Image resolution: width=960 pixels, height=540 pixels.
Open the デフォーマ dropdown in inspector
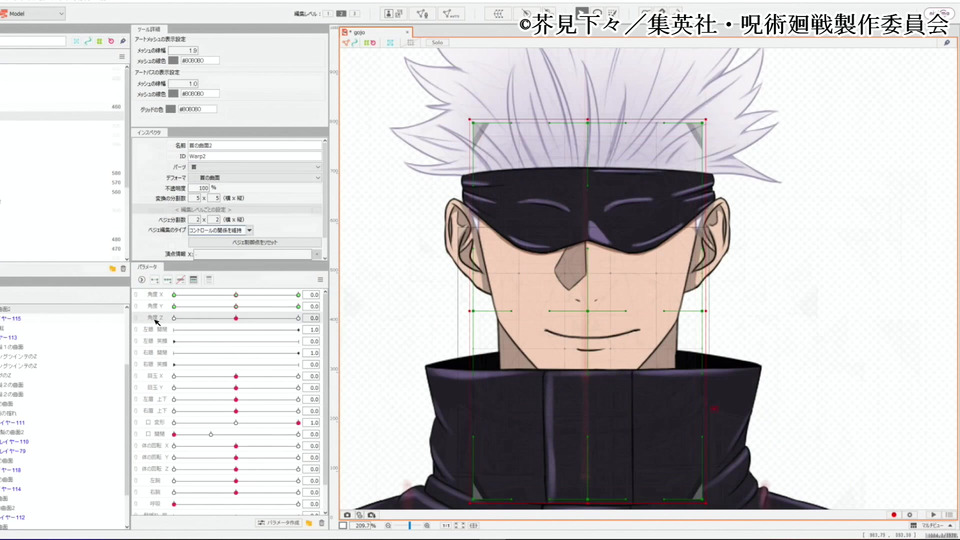254,178
